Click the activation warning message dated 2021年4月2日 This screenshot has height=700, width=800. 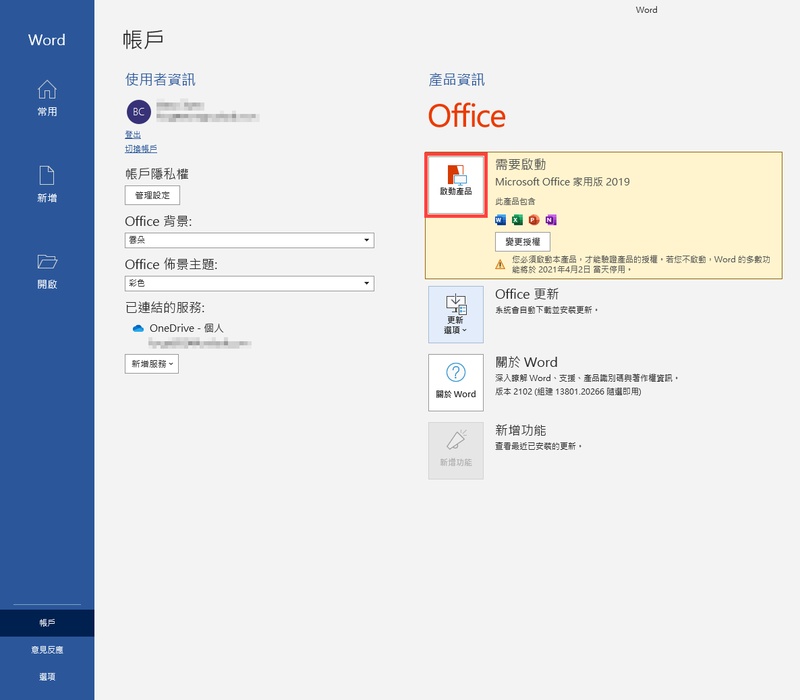(641, 264)
